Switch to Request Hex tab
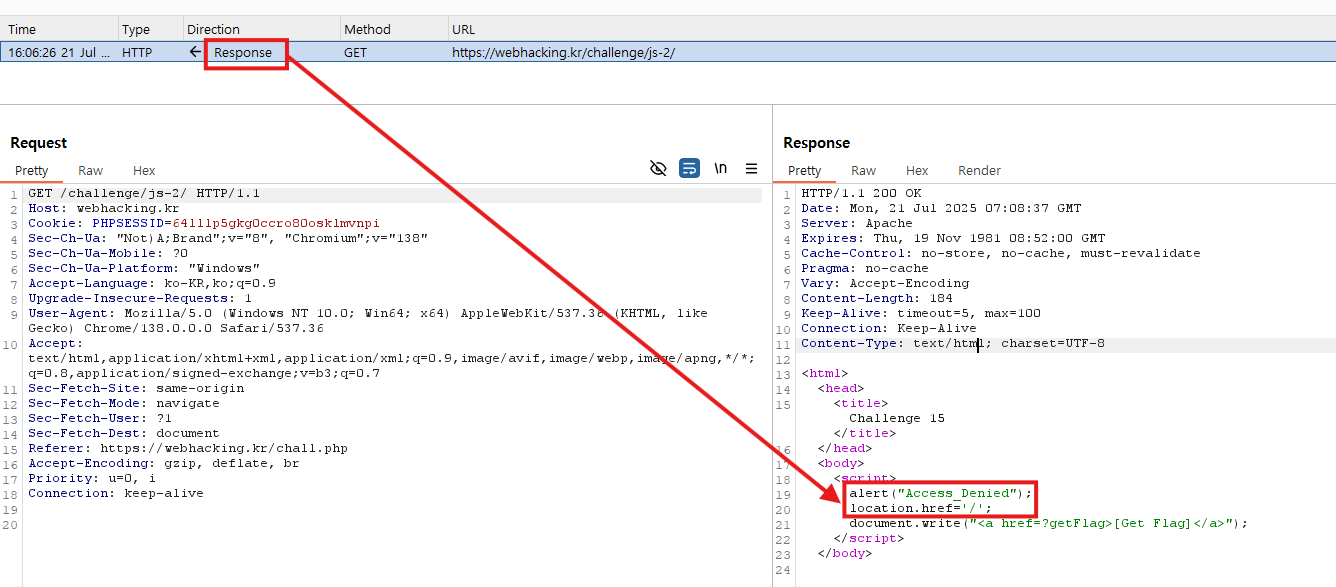The height and width of the screenshot is (587, 1336). (x=144, y=170)
